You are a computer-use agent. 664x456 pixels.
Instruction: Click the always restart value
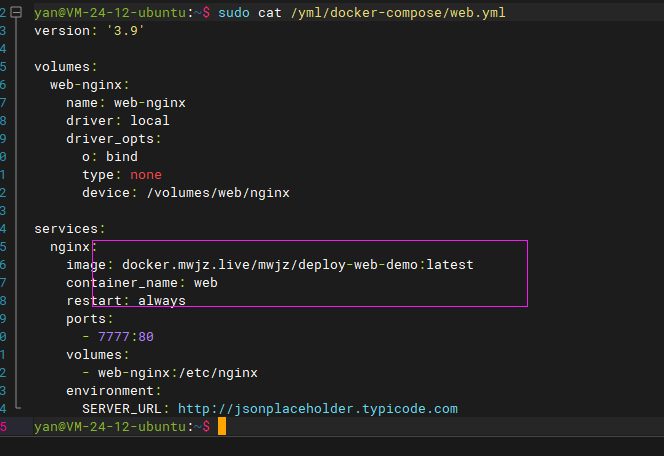click(x=162, y=301)
